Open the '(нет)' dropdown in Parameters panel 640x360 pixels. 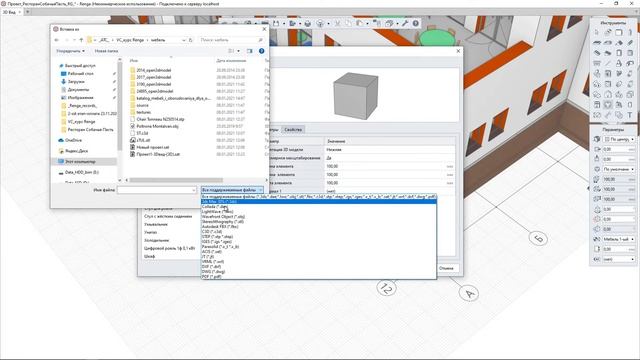pos(619,259)
